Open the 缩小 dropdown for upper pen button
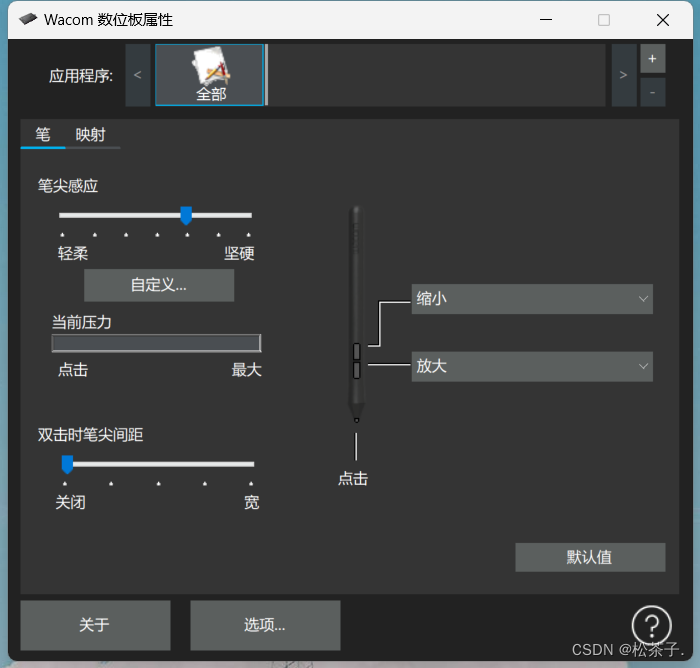 pos(532,299)
